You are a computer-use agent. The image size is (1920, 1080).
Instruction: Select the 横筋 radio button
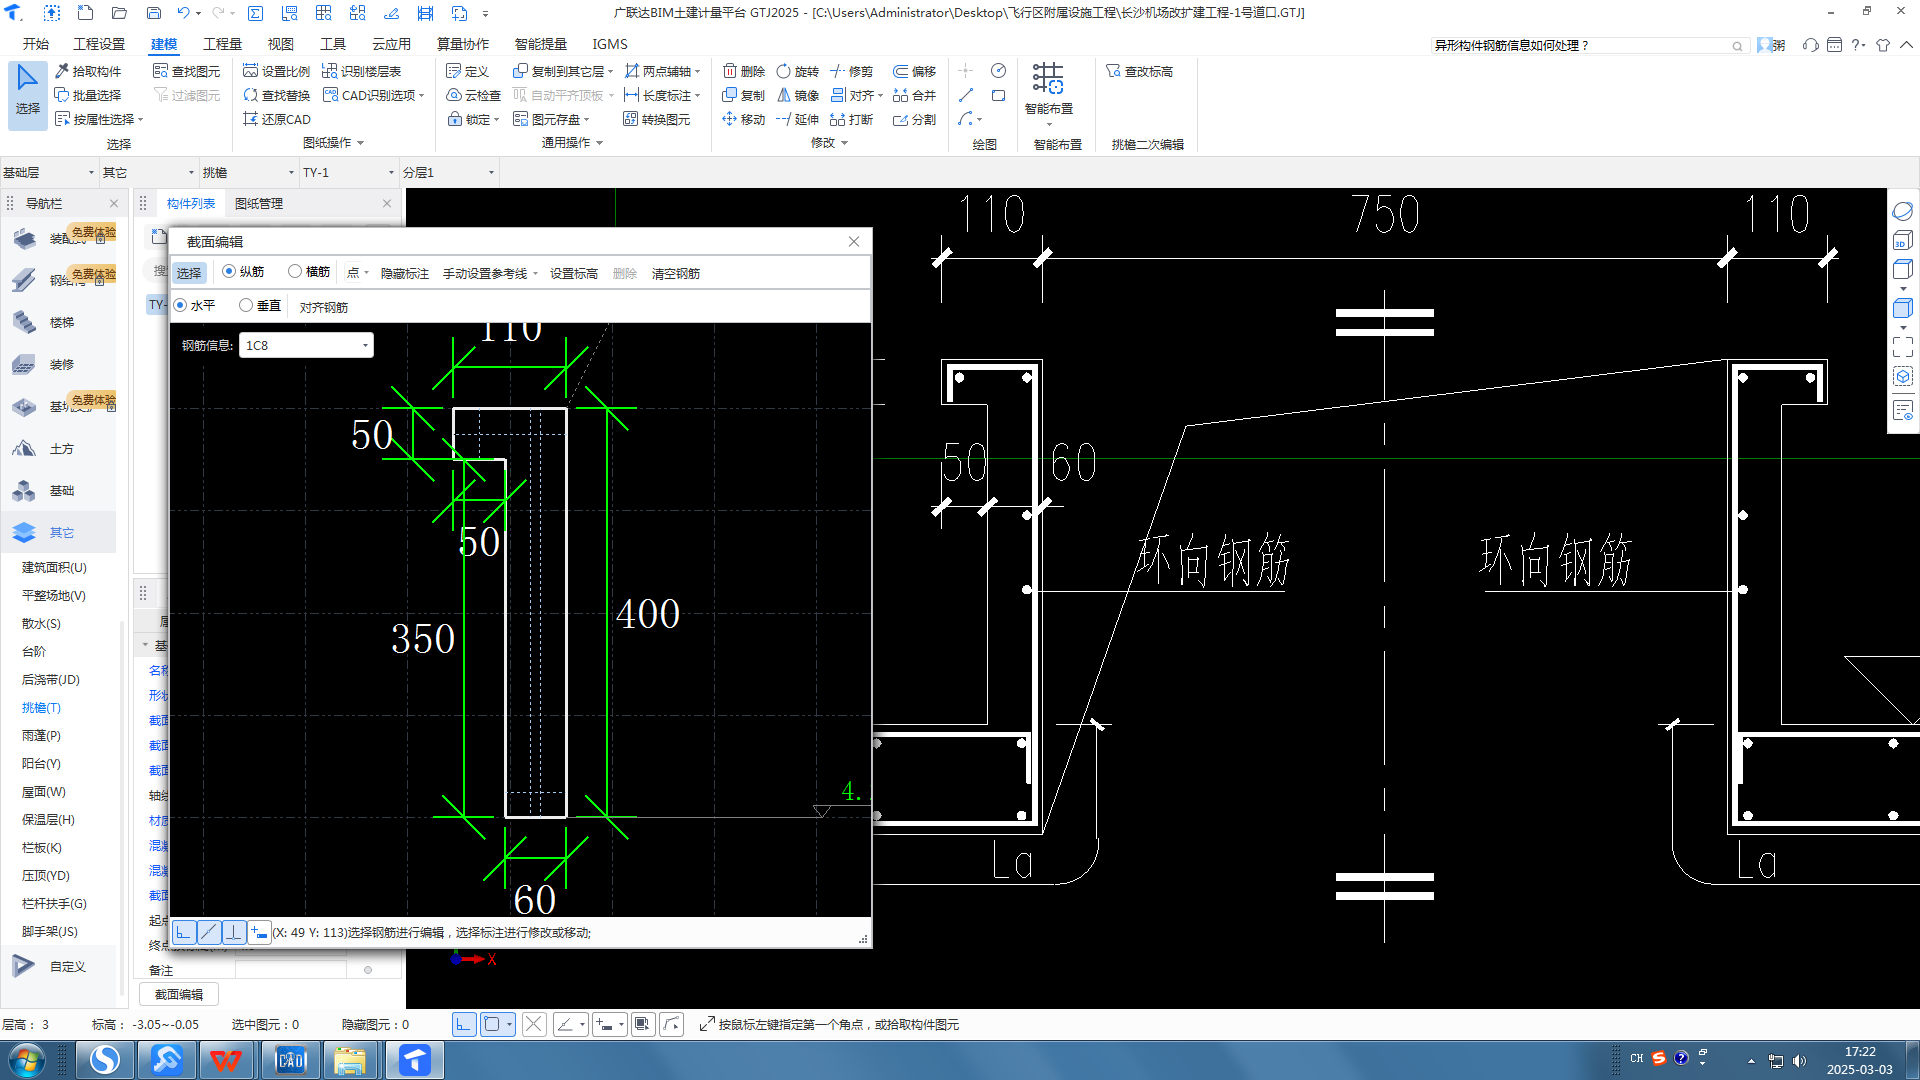(295, 271)
